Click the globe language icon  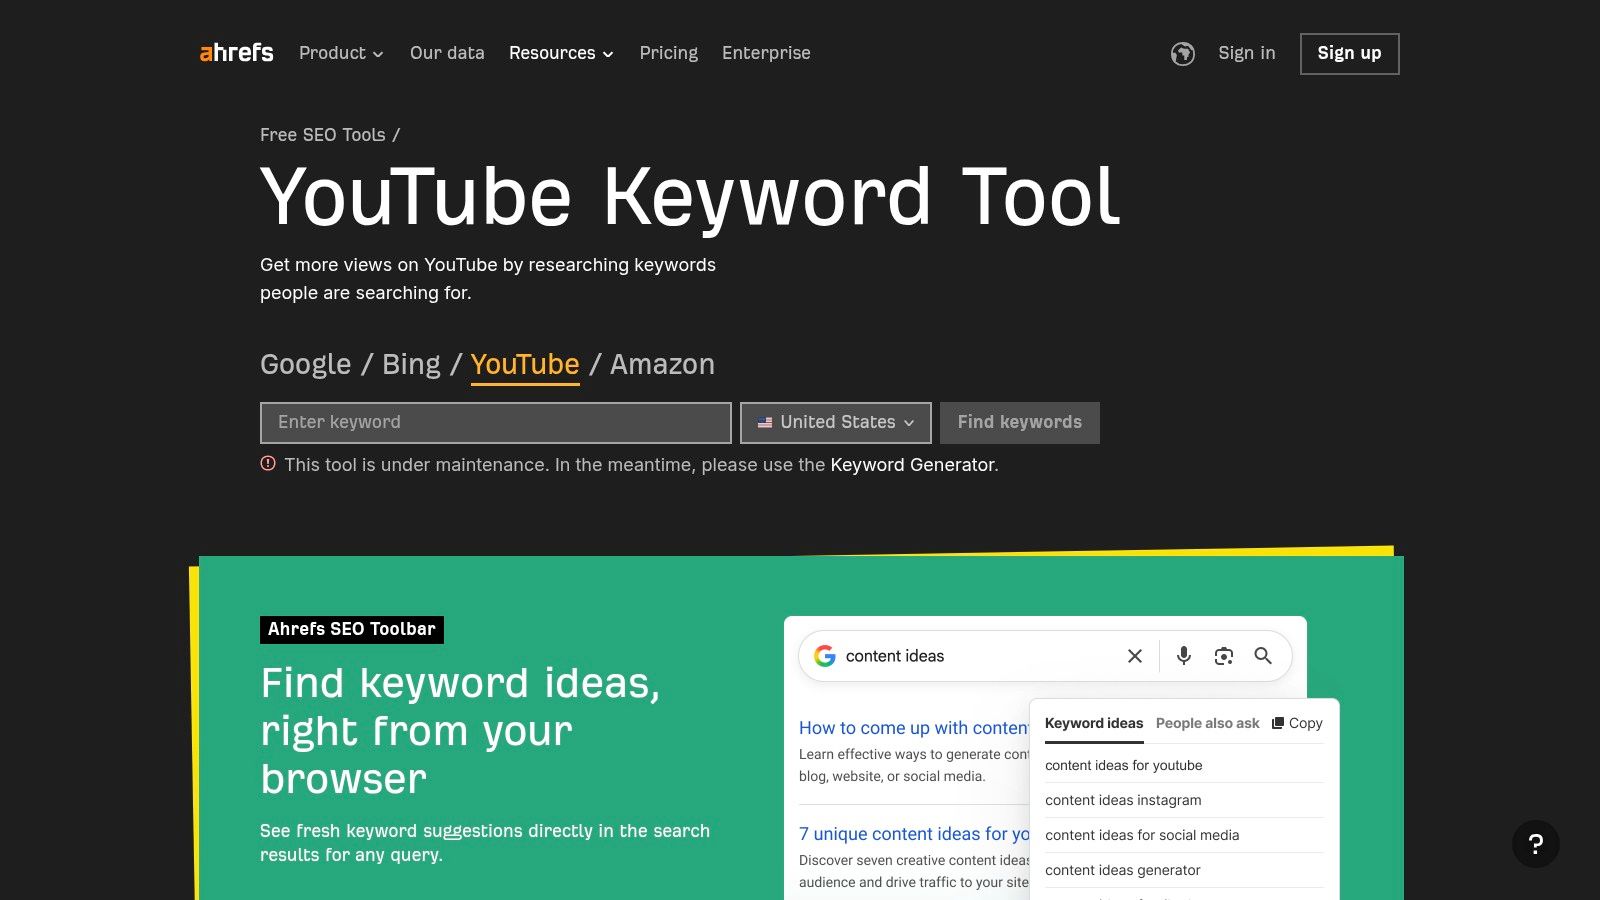pos(1183,54)
